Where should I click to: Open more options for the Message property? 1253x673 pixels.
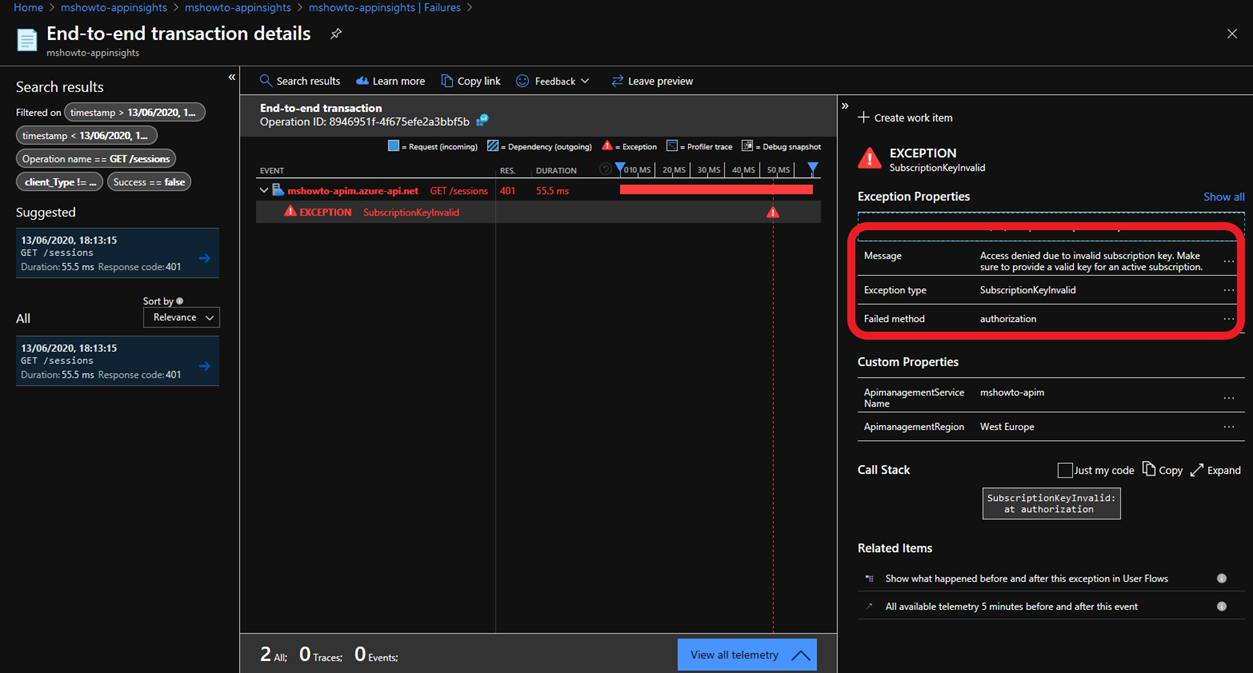pyautogui.click(x=1229, y=262)
